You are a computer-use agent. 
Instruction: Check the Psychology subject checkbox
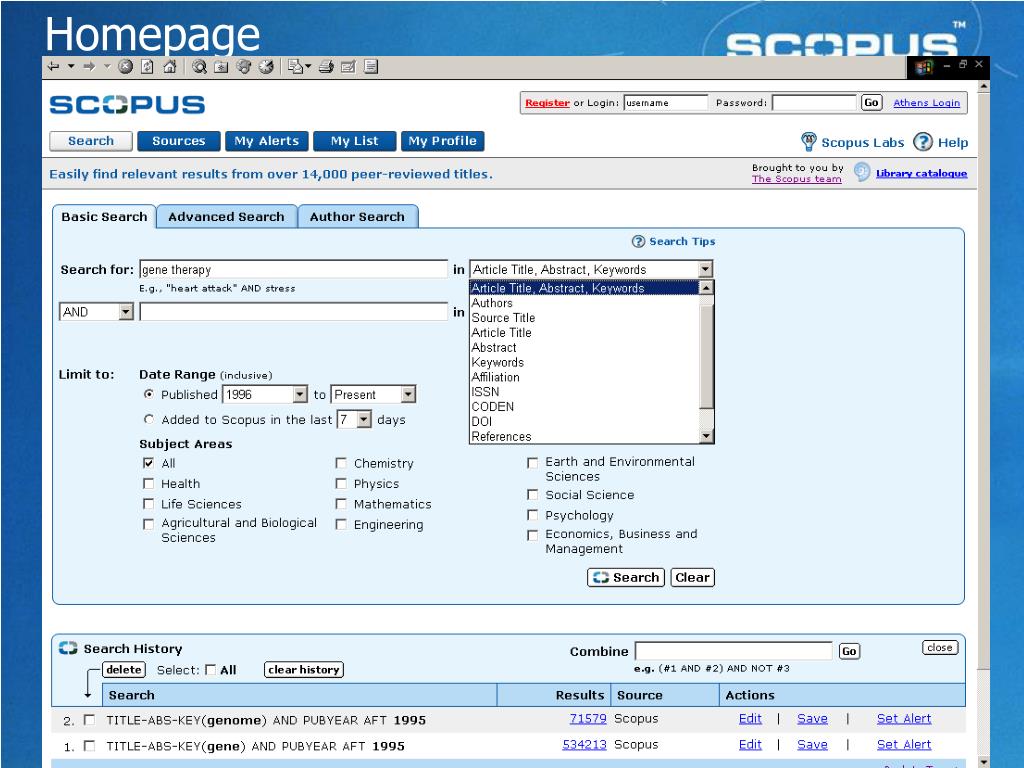532,515
